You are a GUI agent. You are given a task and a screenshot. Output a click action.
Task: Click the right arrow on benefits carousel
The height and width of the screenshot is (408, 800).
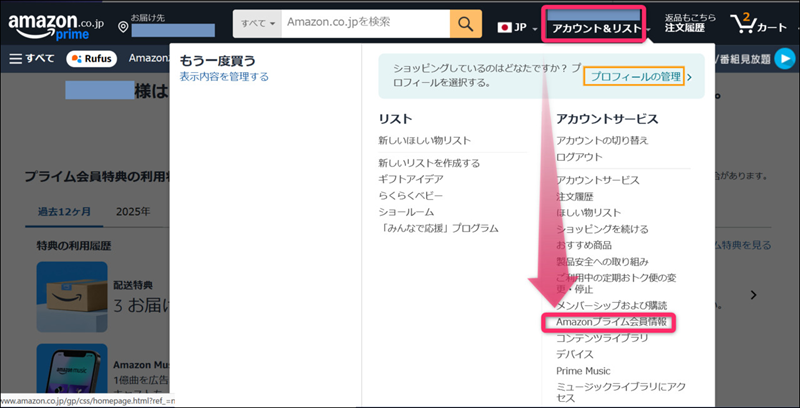pos(754,295)
